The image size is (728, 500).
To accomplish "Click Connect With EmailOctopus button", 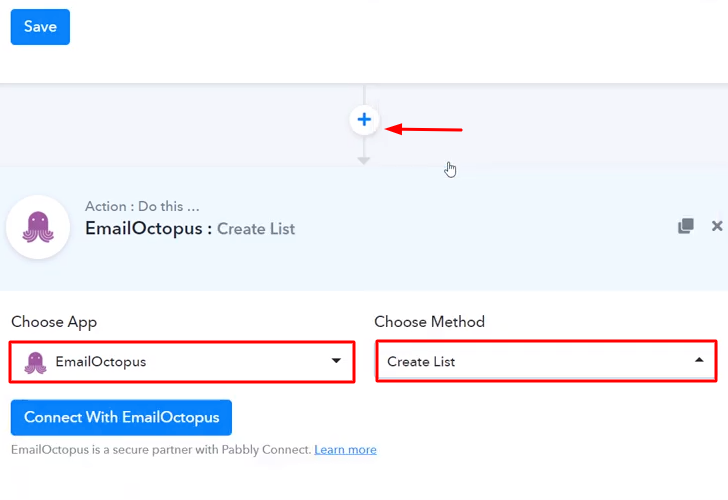I will tap(121, 417).
